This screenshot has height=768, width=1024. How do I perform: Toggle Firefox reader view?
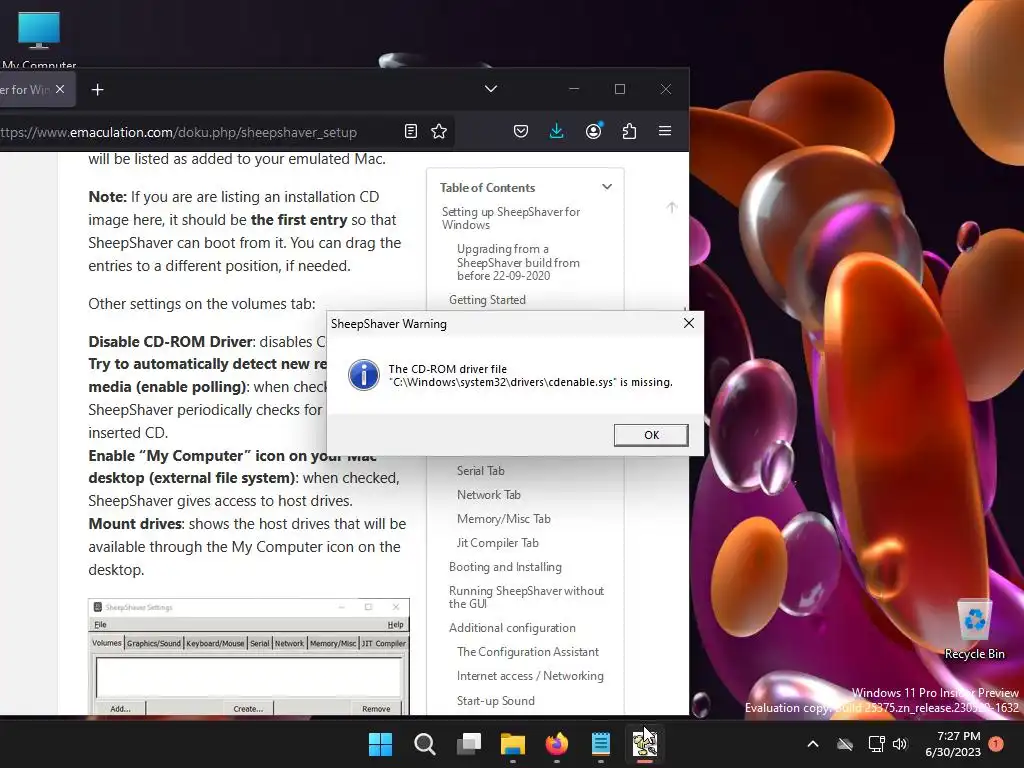click(411, 131)
